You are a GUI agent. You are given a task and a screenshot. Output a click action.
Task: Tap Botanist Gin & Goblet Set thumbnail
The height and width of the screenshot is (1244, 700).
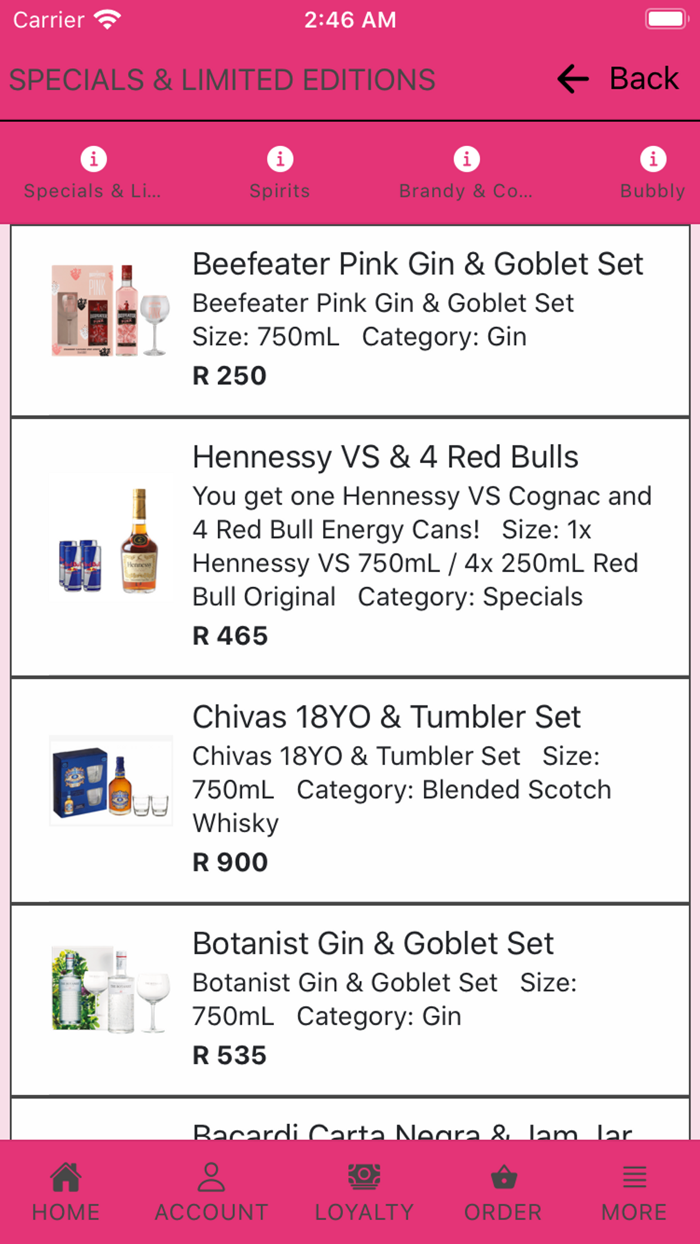[111, 990]
